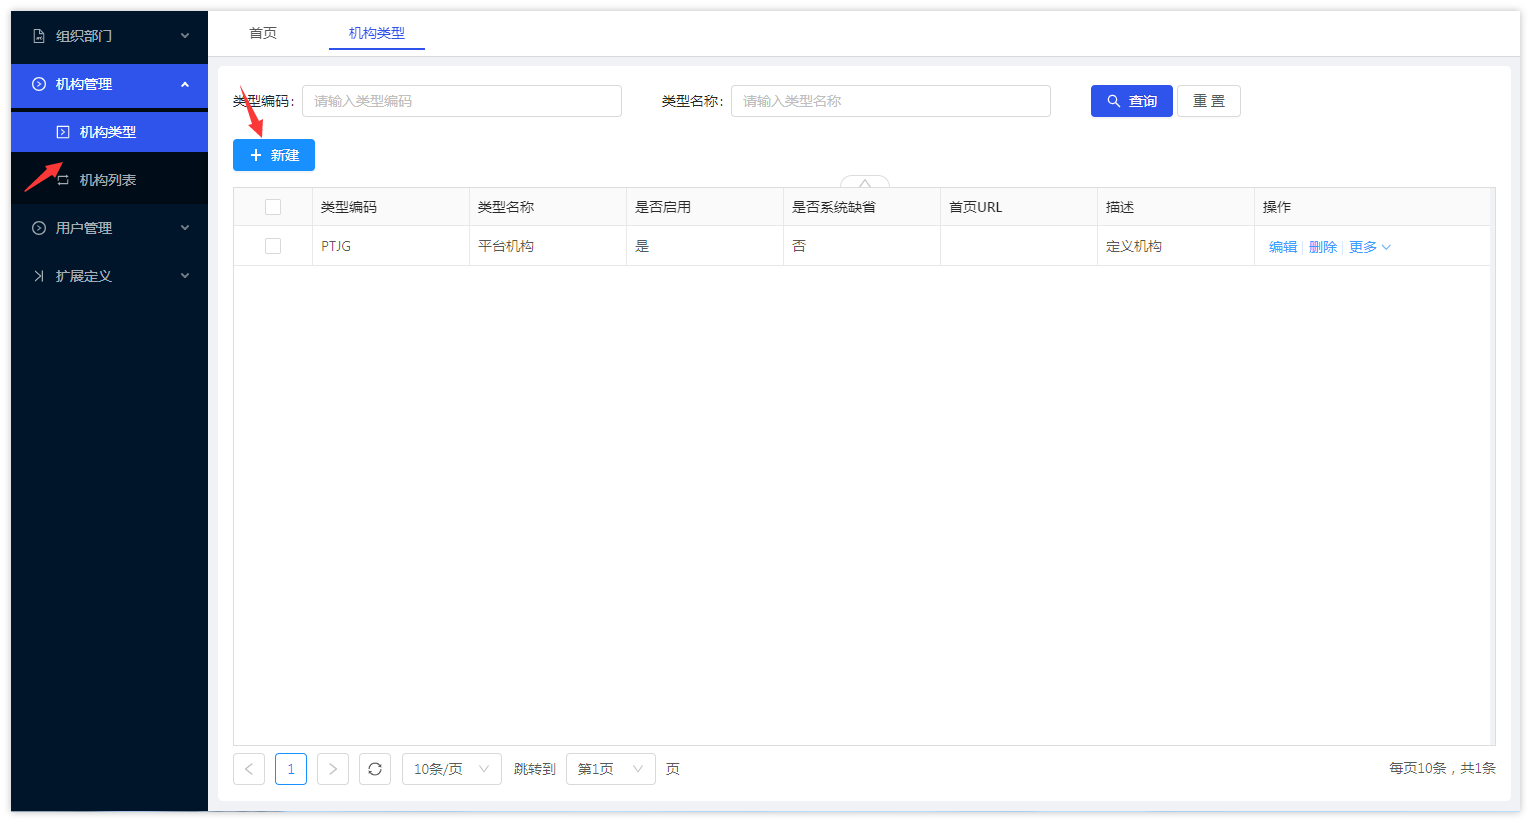Image resolution: width=1532 pixels, height=824 pixels.
Task: Click the 查询 search button
Action: 1132,101
